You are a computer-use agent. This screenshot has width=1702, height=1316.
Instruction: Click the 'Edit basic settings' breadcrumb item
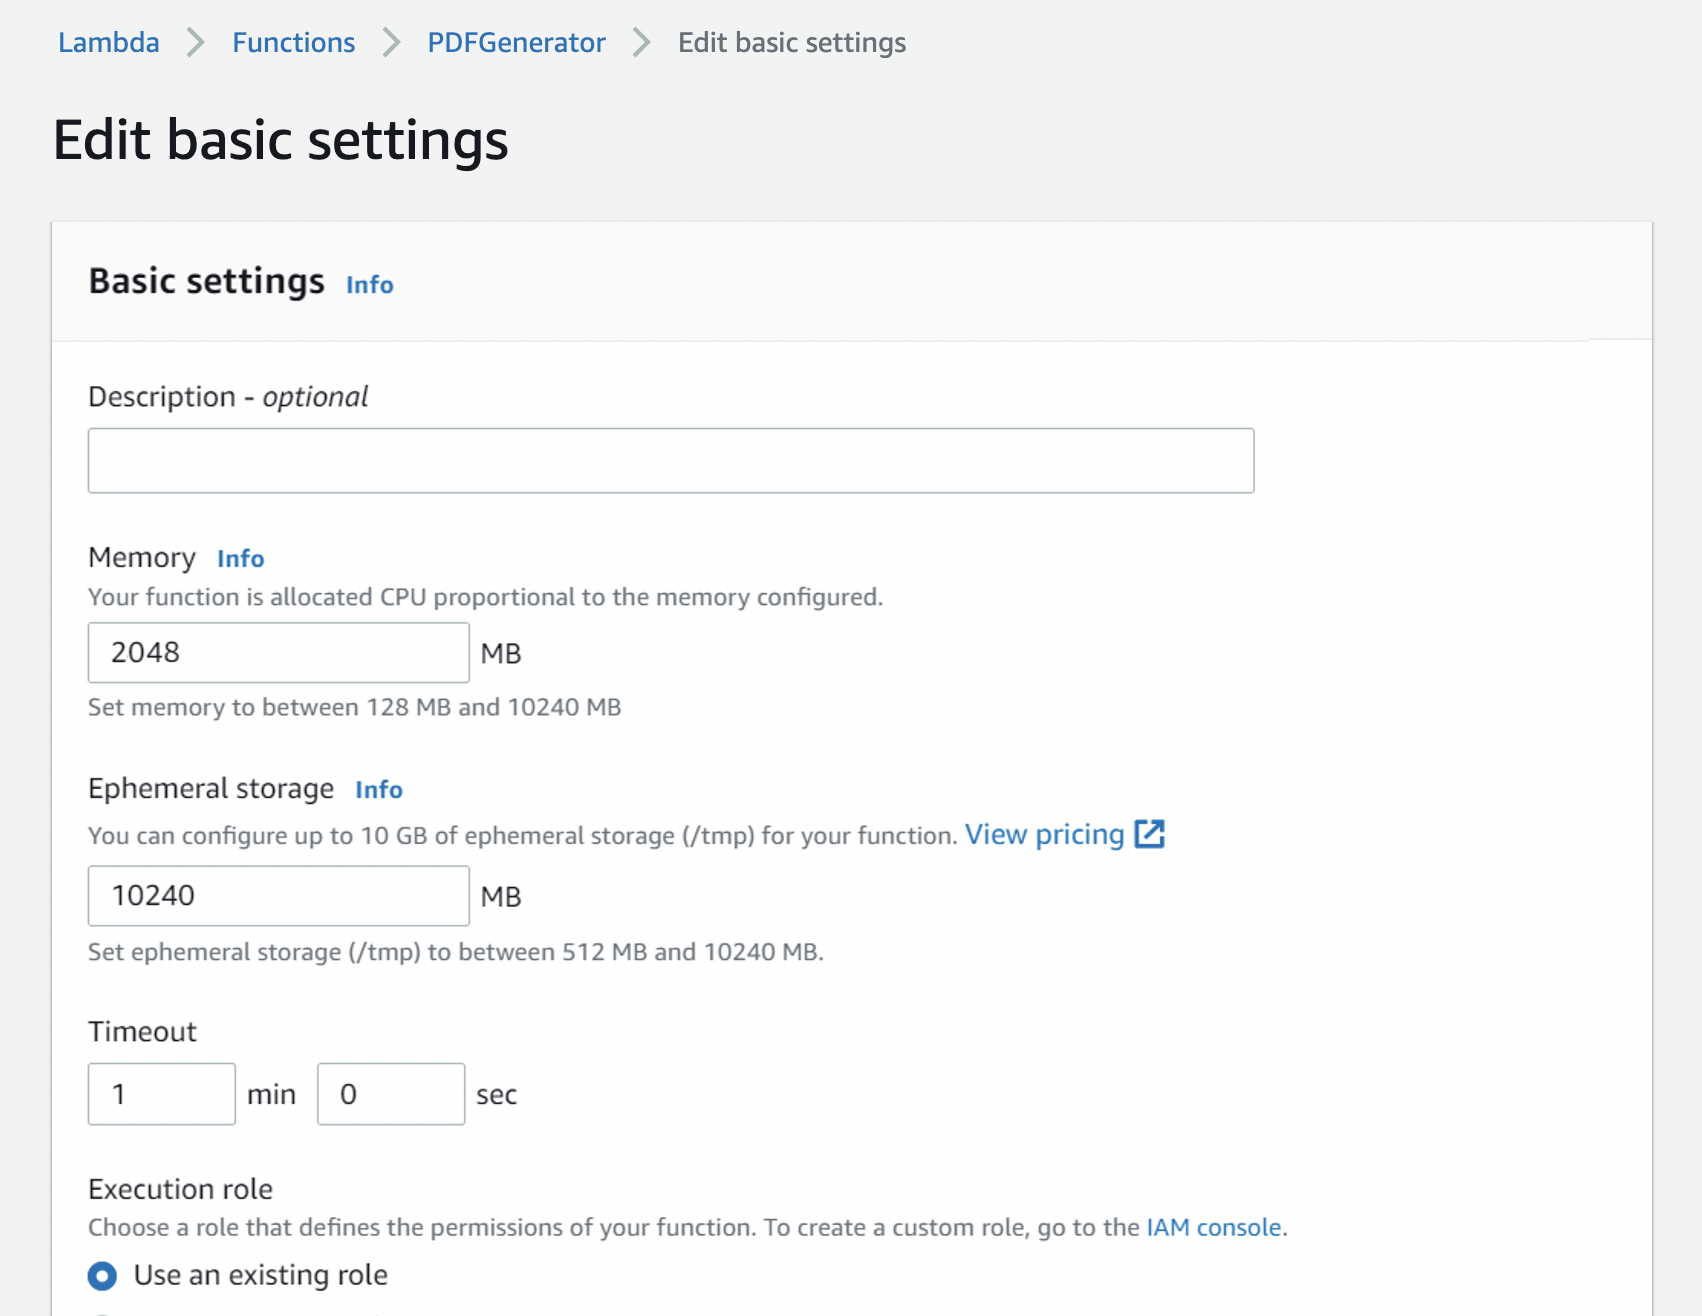[x=791, y=42]
